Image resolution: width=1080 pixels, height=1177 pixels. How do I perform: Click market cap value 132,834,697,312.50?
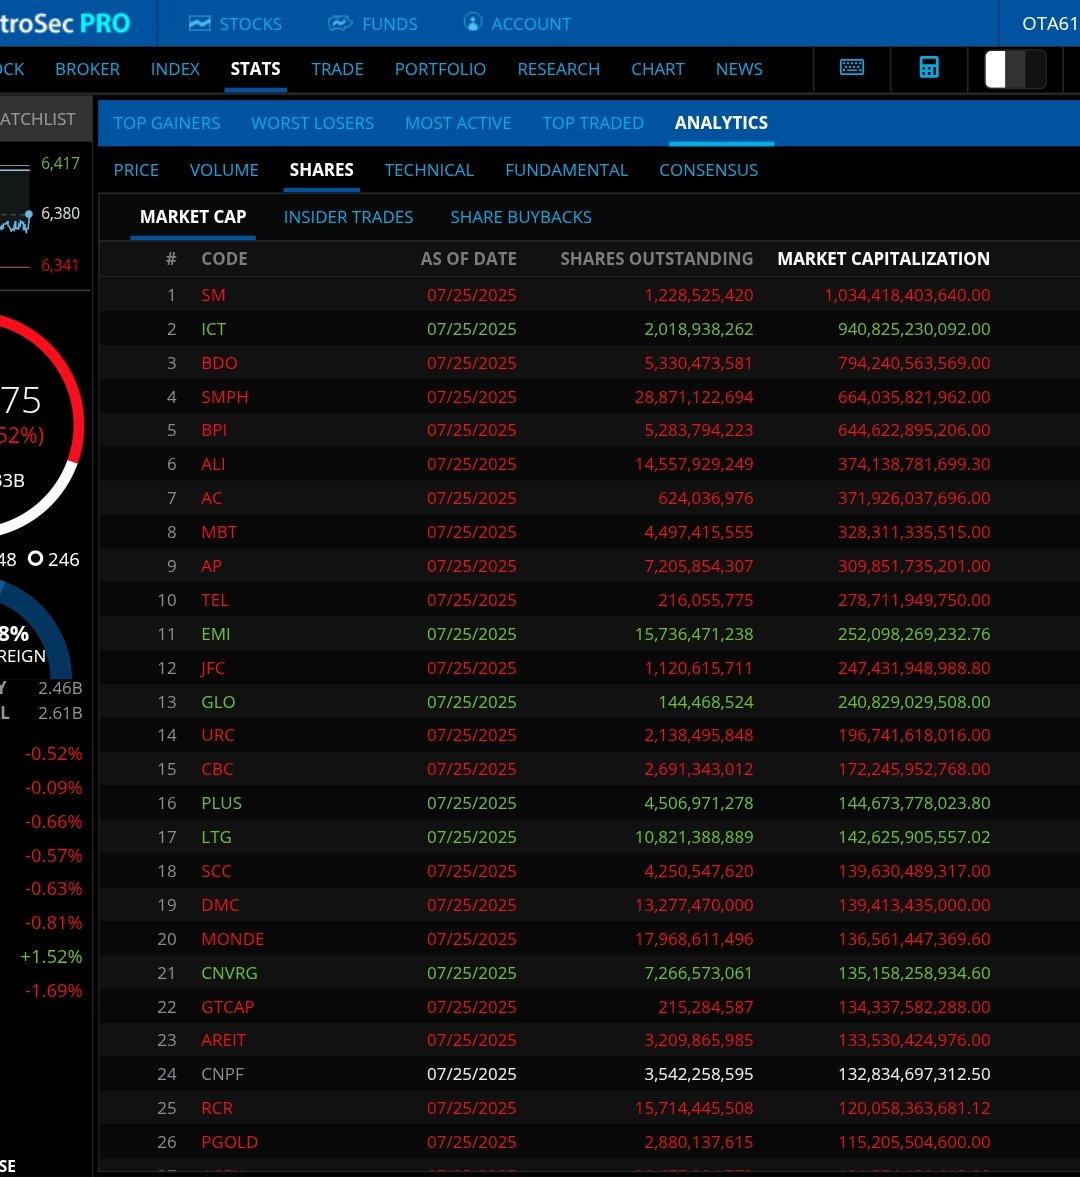coord(914,1074)
